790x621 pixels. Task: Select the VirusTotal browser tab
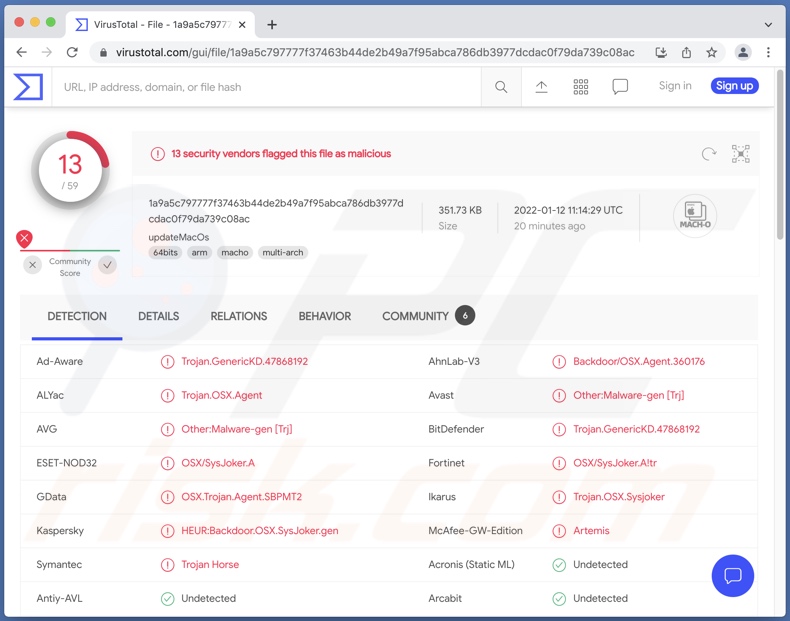pos(160,25)
